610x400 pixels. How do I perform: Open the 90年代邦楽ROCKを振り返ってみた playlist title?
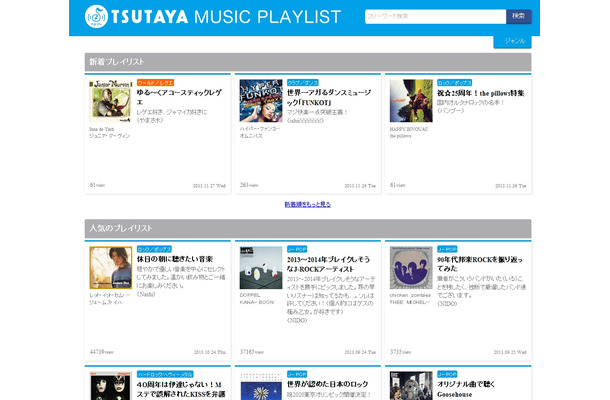480,264
